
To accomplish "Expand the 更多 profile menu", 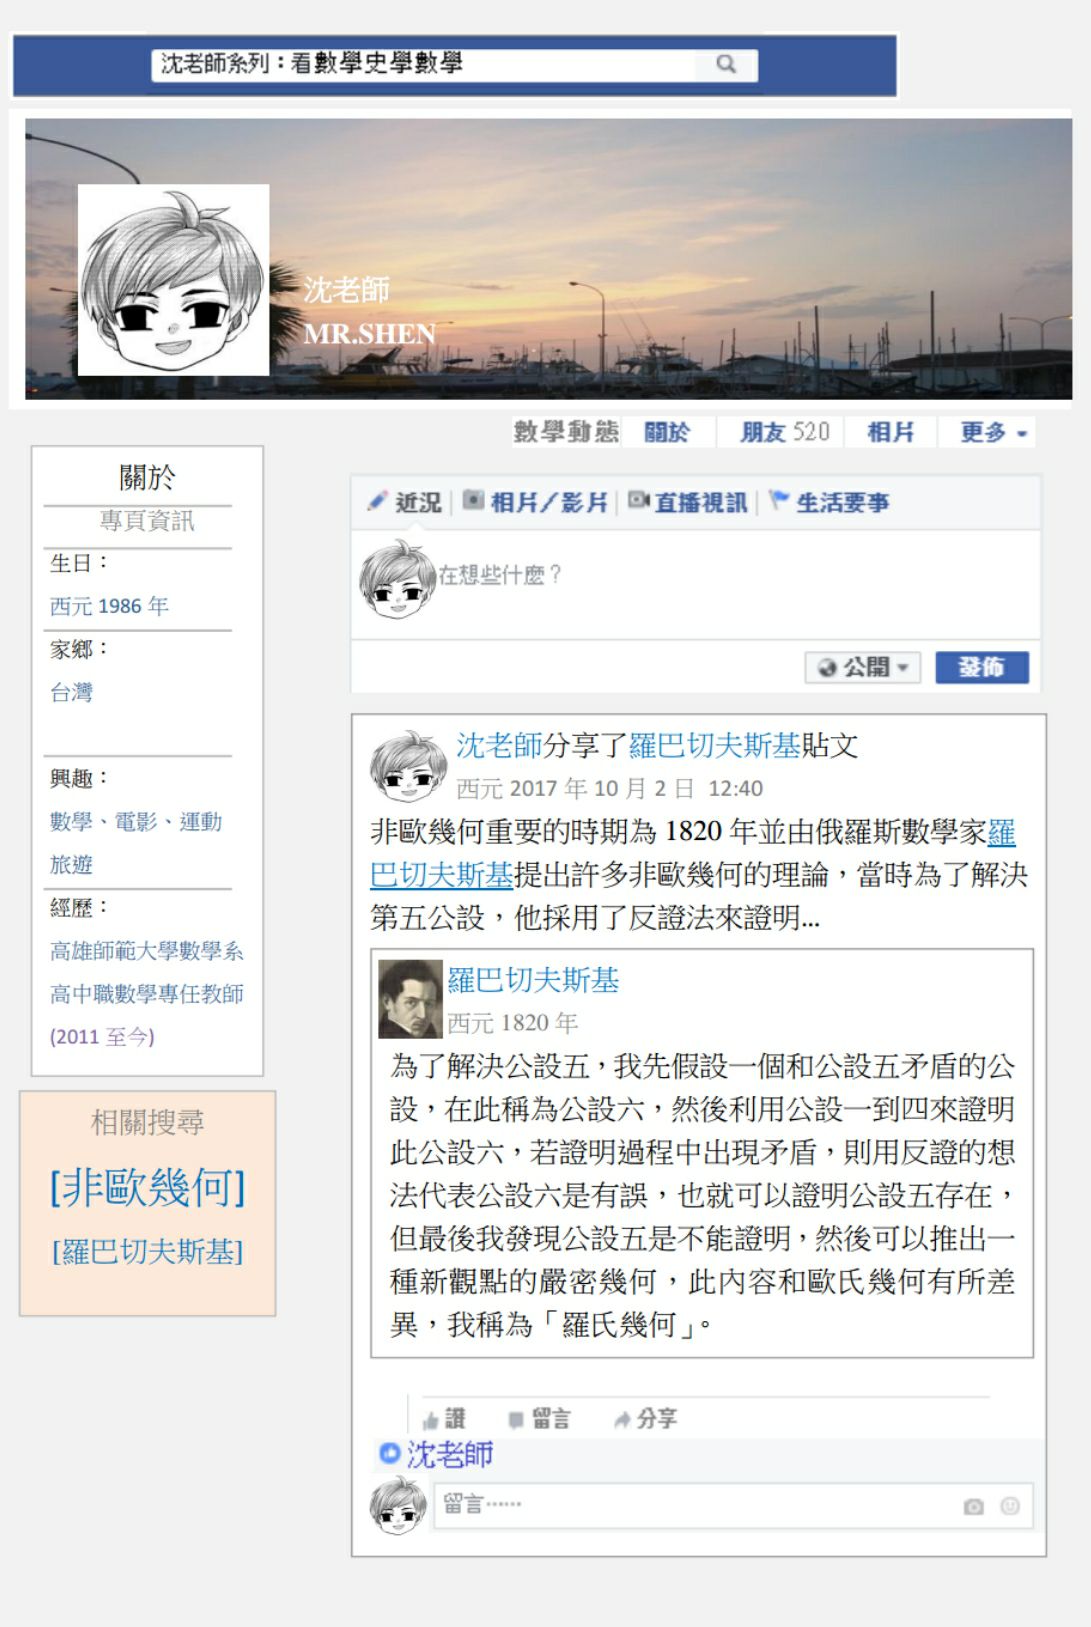I will tap(993, 432).
